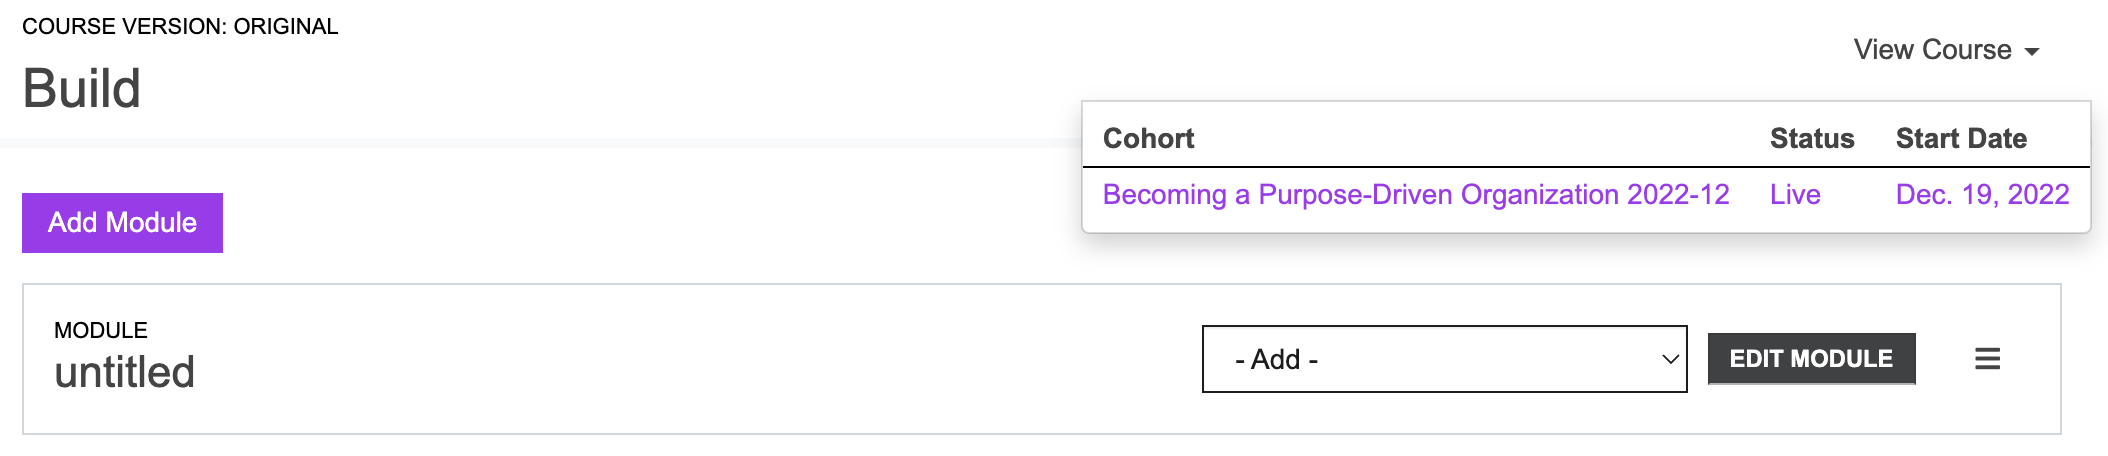2108x456 pixels.
Task: Select the untitled module title
Action: tap(125, 372)
